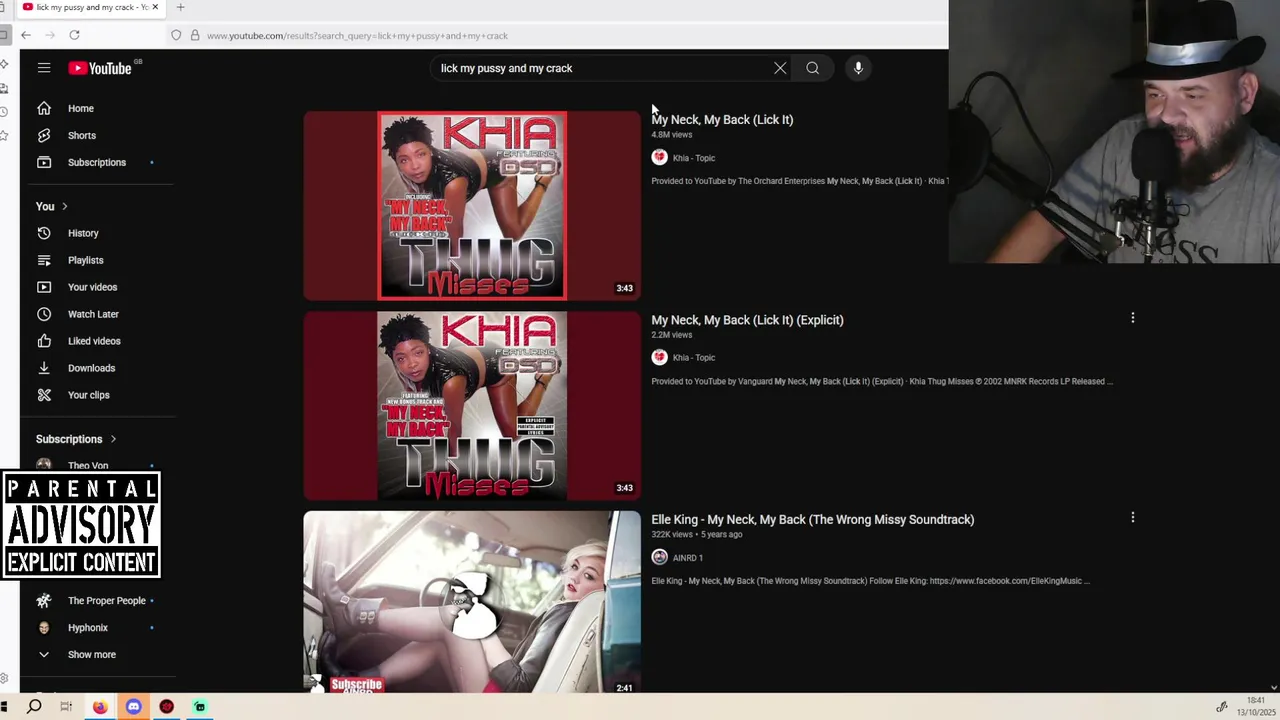
Task: Open Hyphonix subscription channel
Action: (x=87, y=628)
